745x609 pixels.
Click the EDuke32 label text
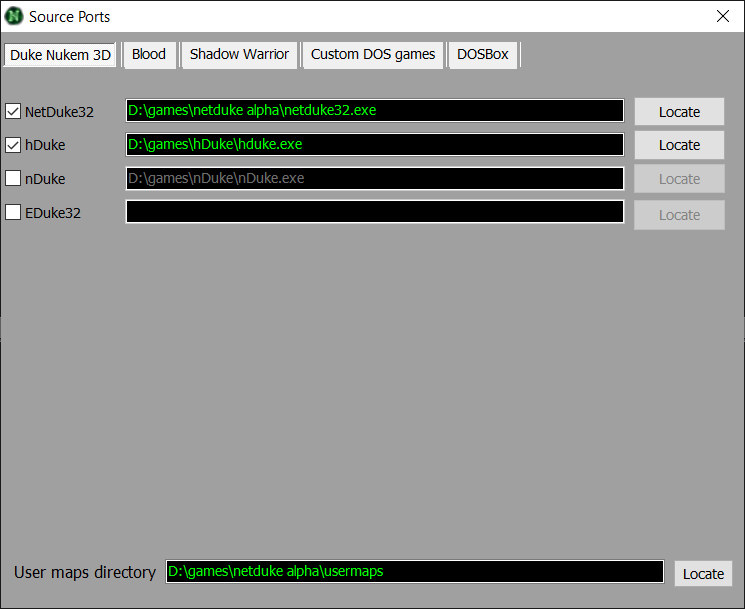(x=53, y=213)
